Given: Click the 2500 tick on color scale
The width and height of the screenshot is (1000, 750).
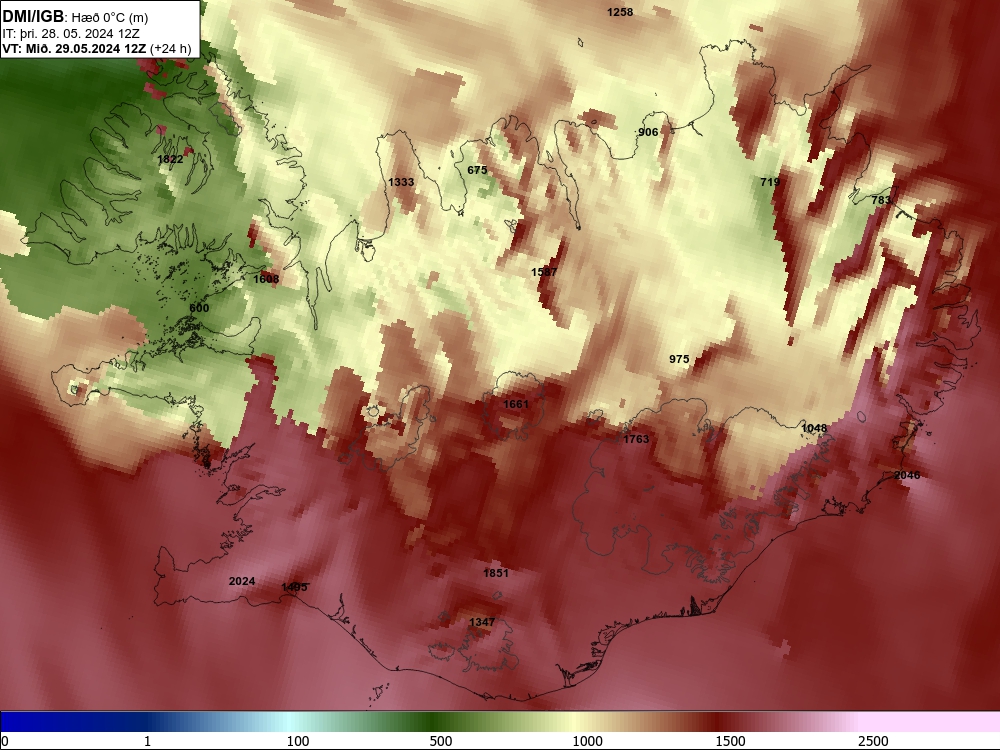Looking at the screenshot, I should [x=873, y=741].
